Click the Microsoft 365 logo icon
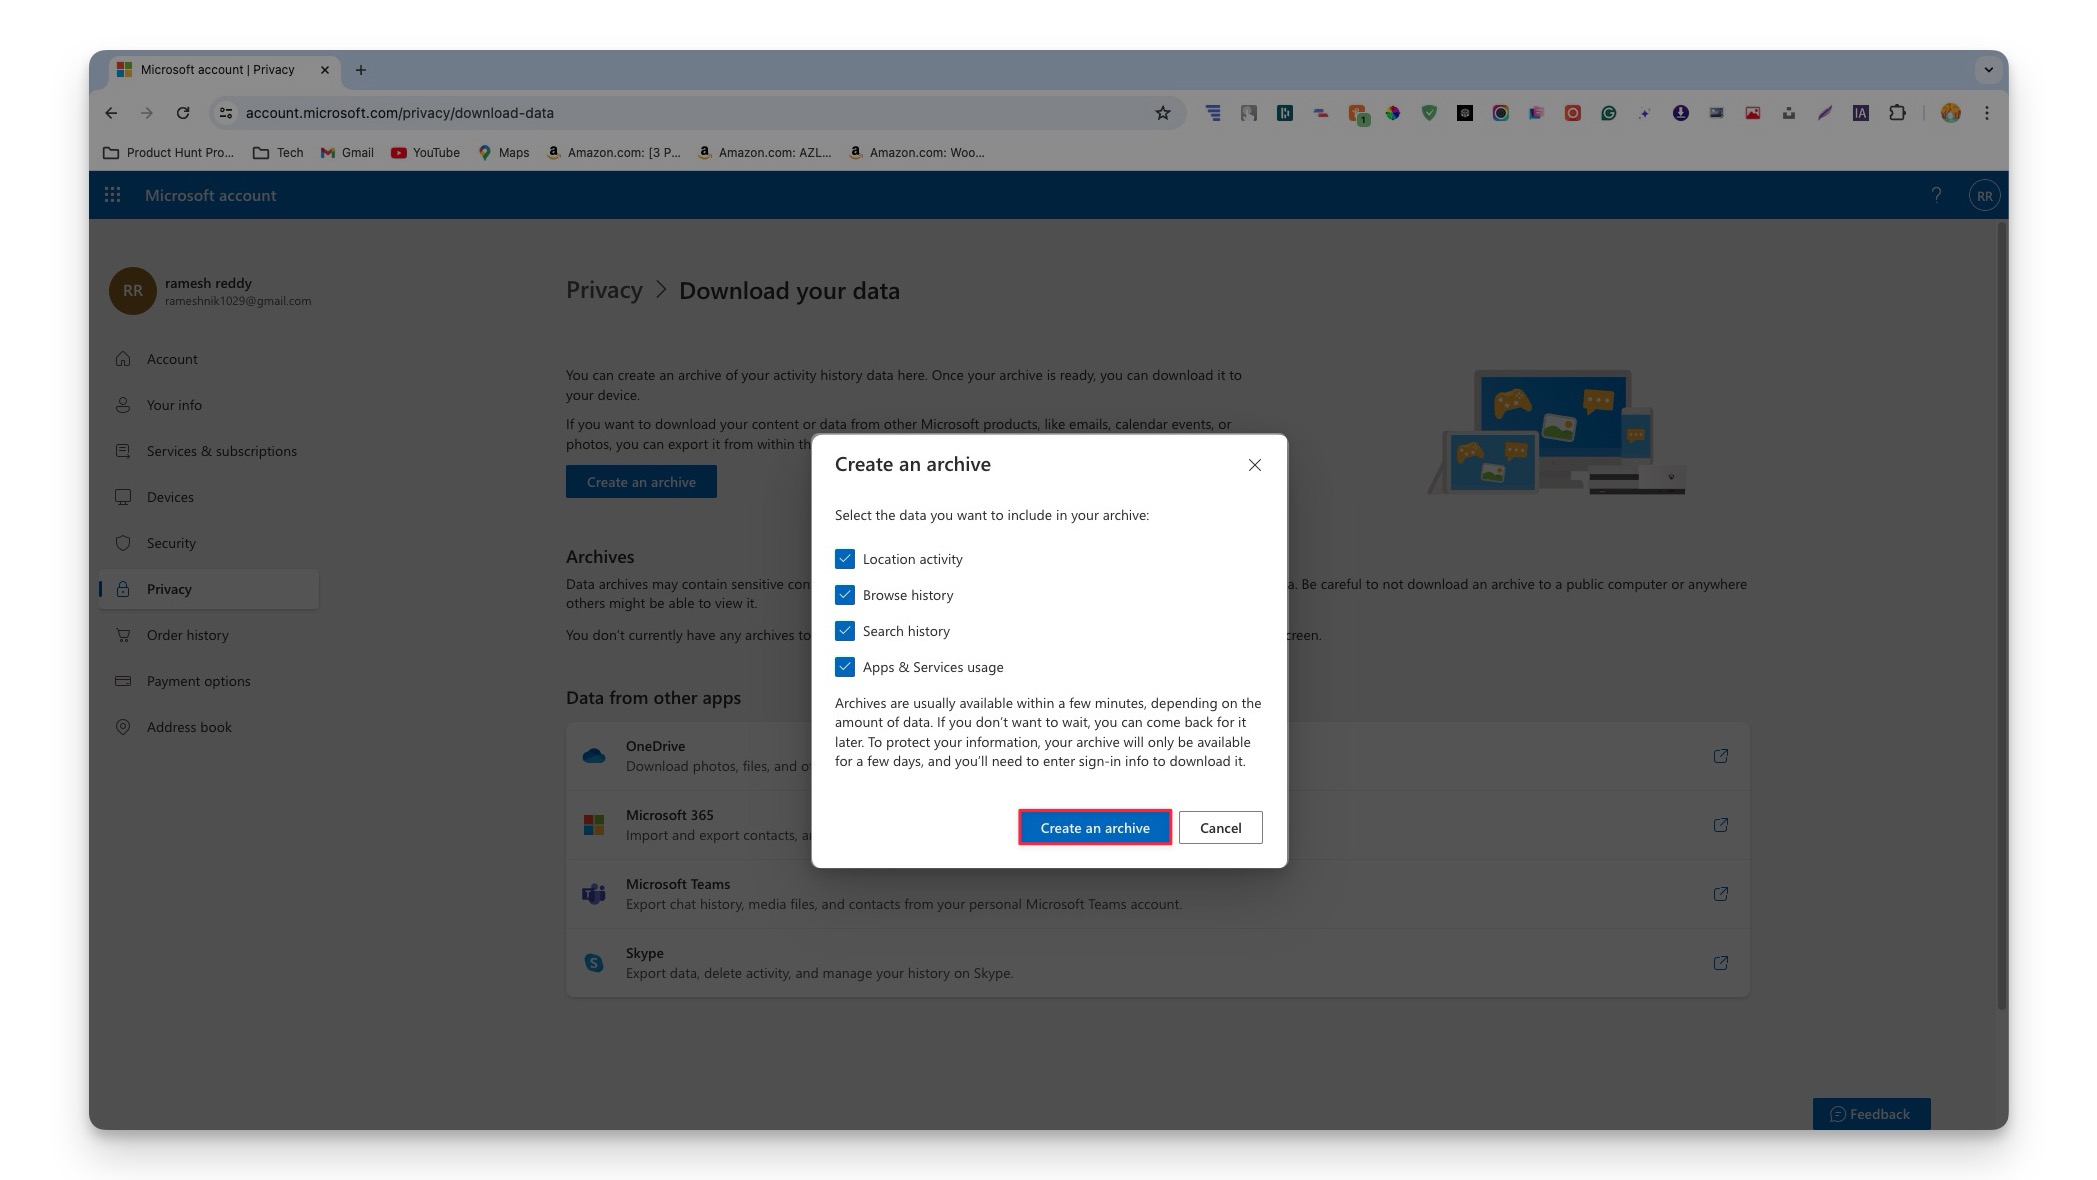2097x1180 pixels. [x=594, y=825]
